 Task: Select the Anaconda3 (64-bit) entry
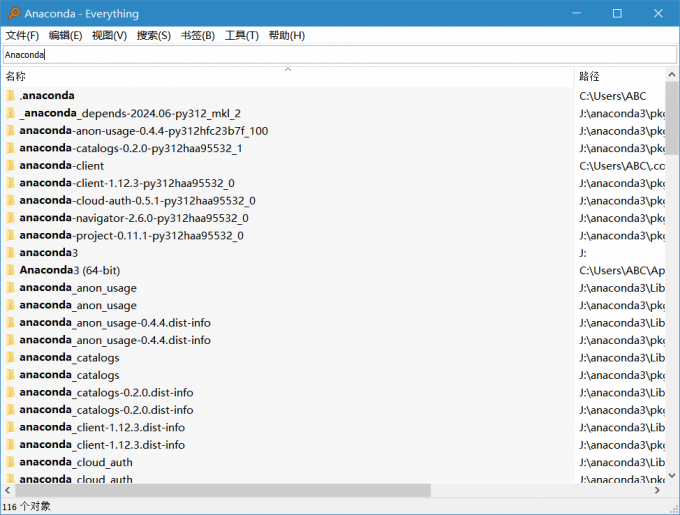point(70,270)
